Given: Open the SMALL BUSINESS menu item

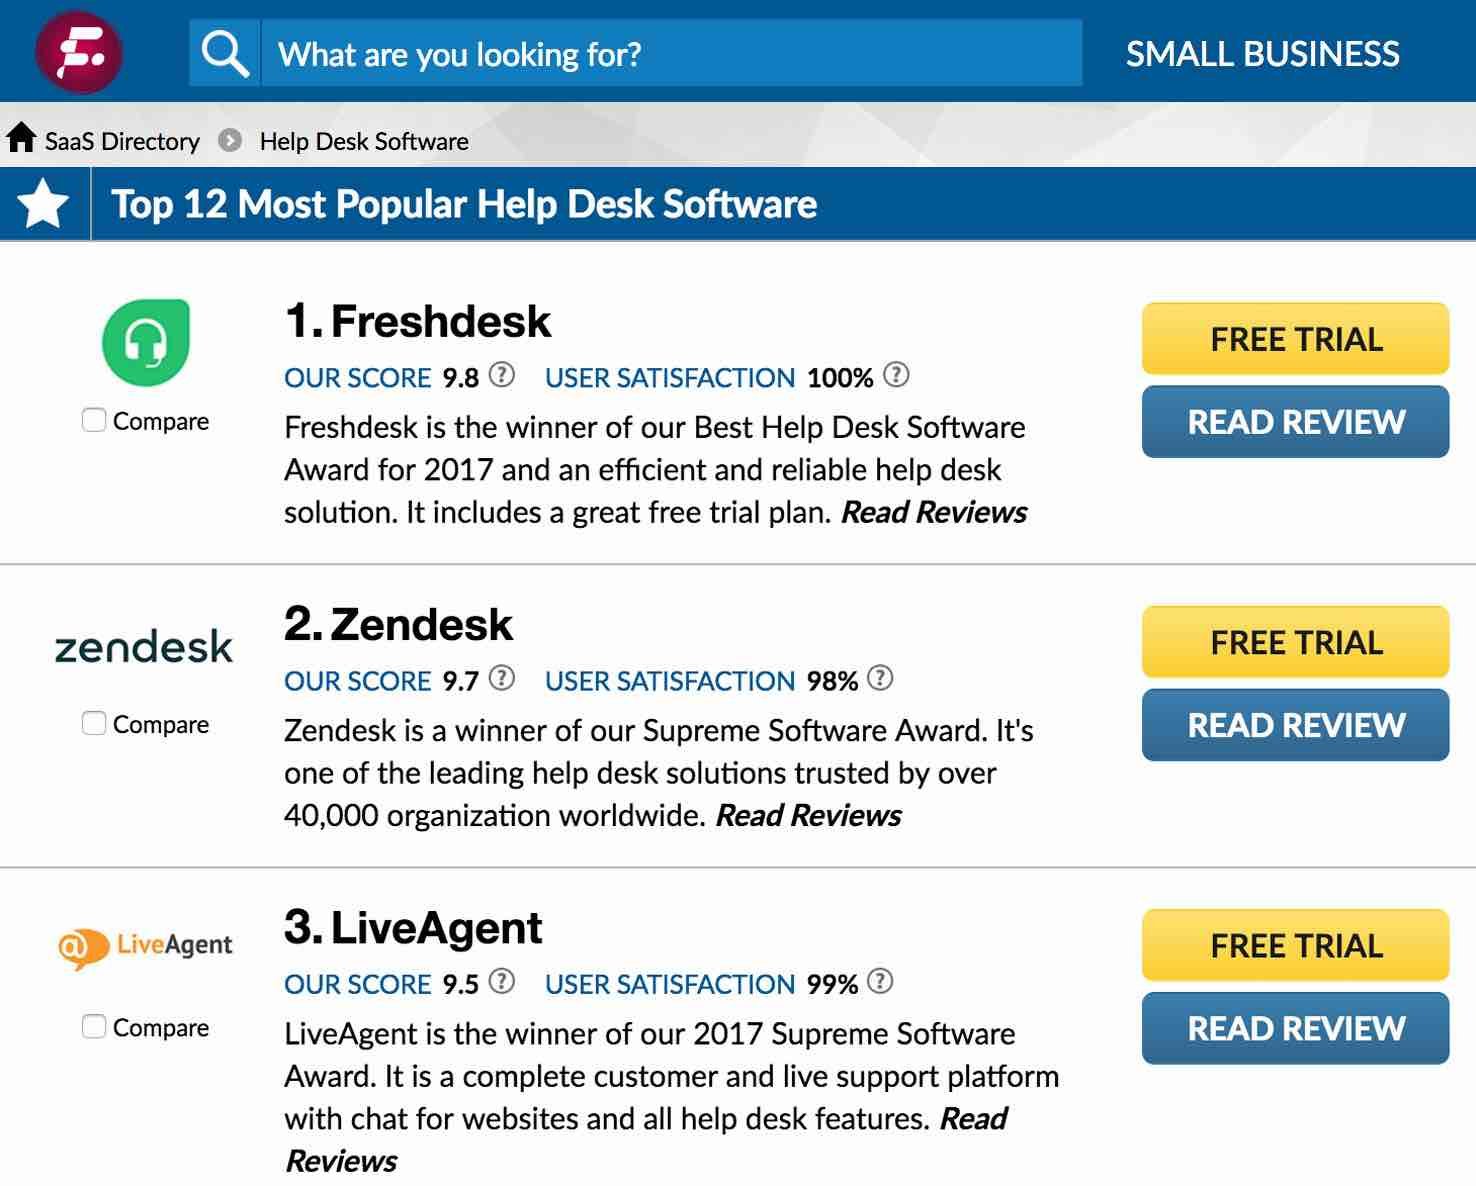Looking at the screenshot, I should 1262,54.
